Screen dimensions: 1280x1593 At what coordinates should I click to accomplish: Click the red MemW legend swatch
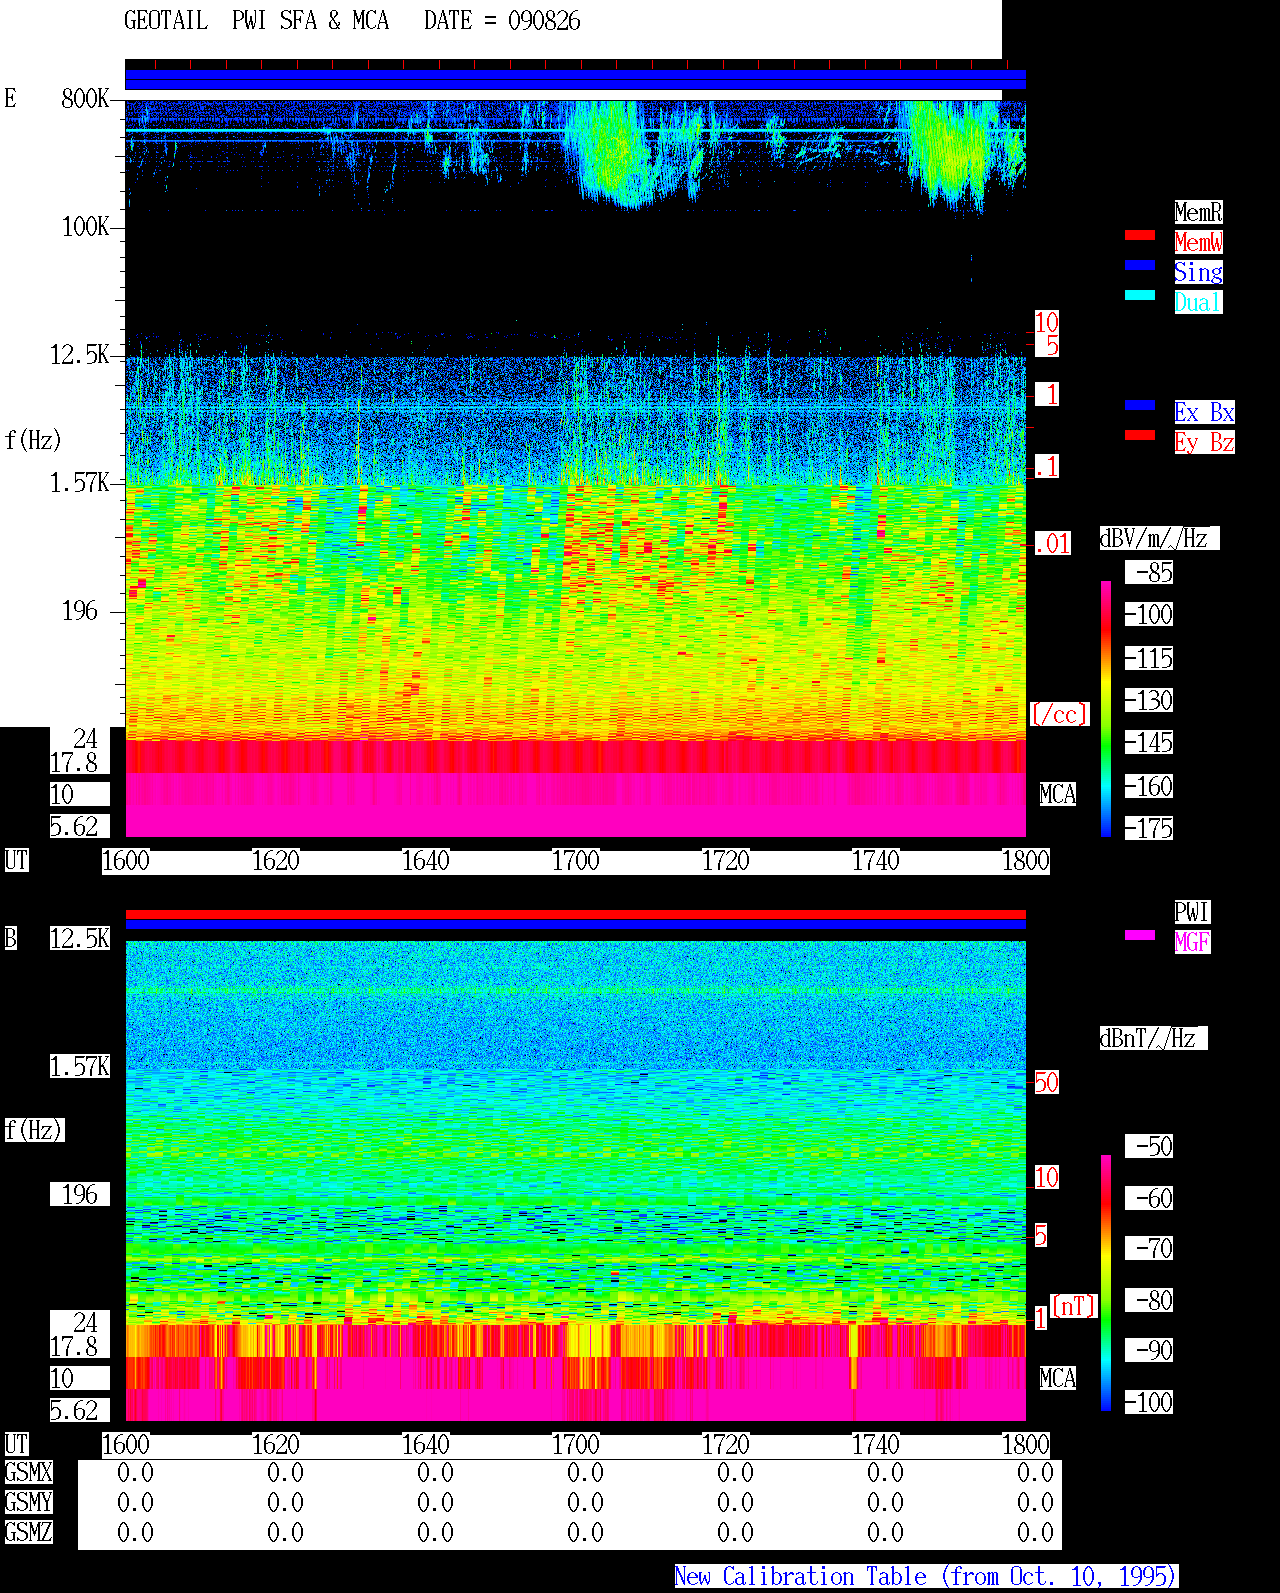click(x=1140, y=235)
